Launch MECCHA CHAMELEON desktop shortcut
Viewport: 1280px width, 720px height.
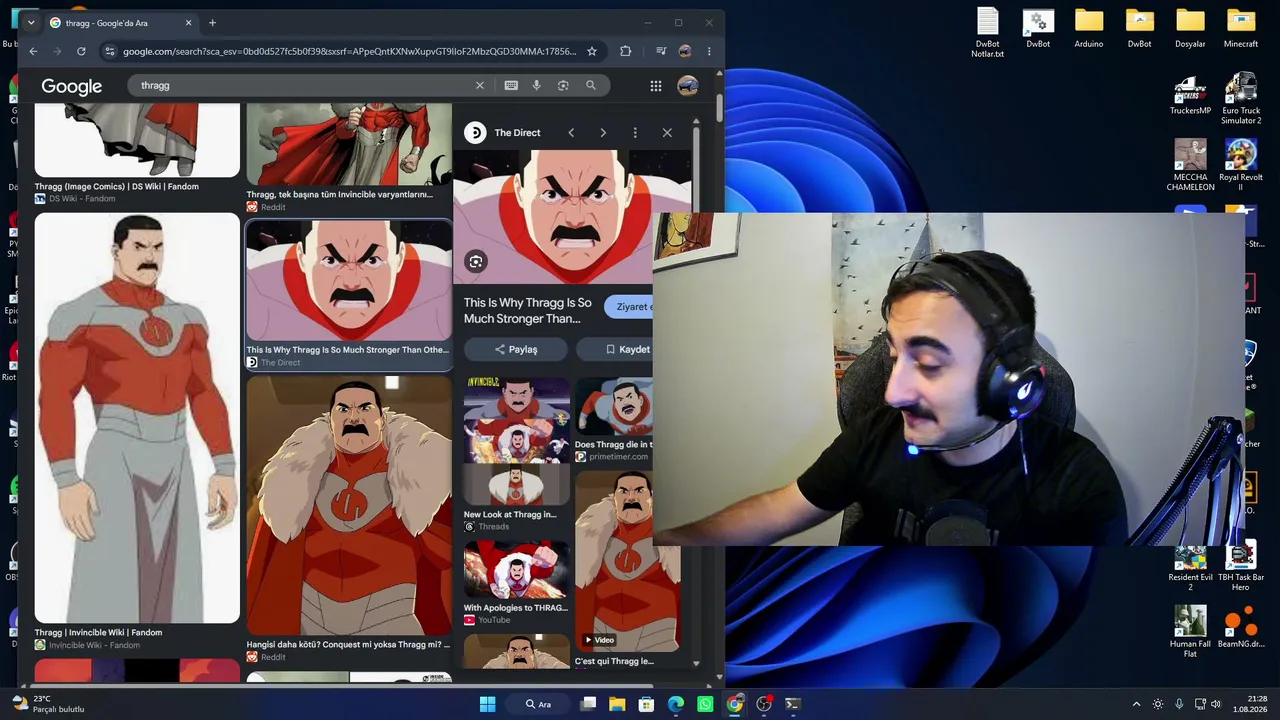point(1190,166)
